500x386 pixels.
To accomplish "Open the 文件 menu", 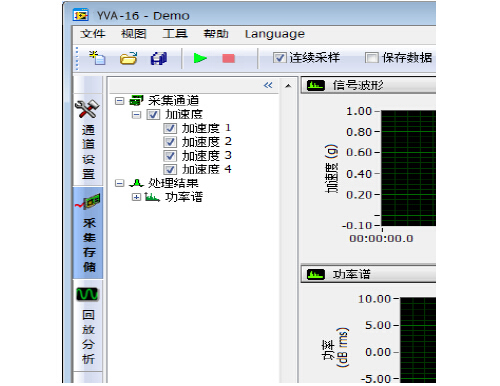I will coord(93,34).
